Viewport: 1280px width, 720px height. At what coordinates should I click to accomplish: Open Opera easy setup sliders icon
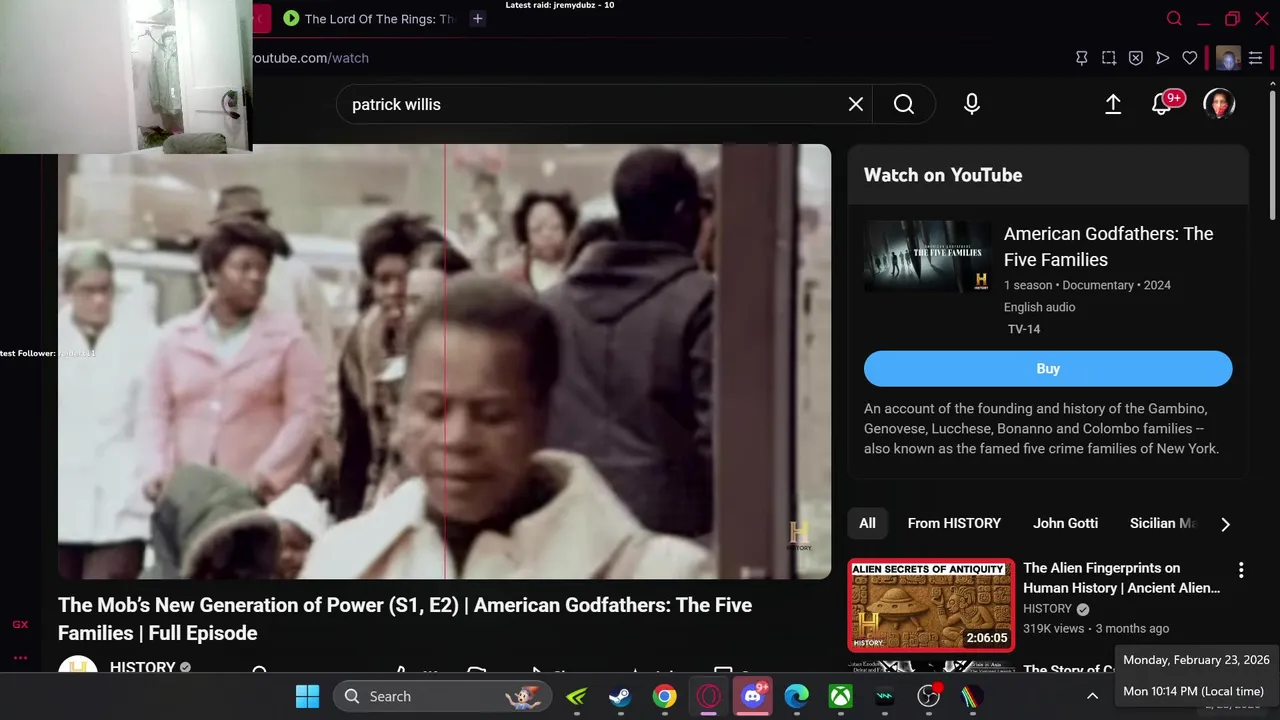pyautogui.click(x=1256, y=58)
